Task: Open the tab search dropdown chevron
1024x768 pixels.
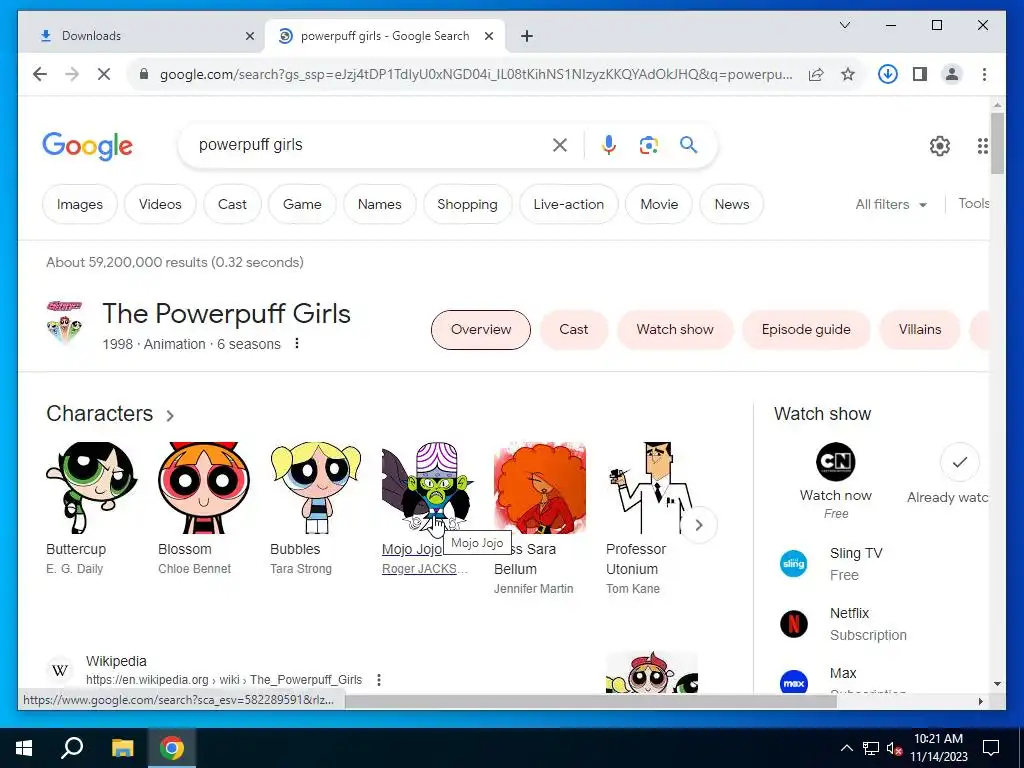Action: pos(844,25)
